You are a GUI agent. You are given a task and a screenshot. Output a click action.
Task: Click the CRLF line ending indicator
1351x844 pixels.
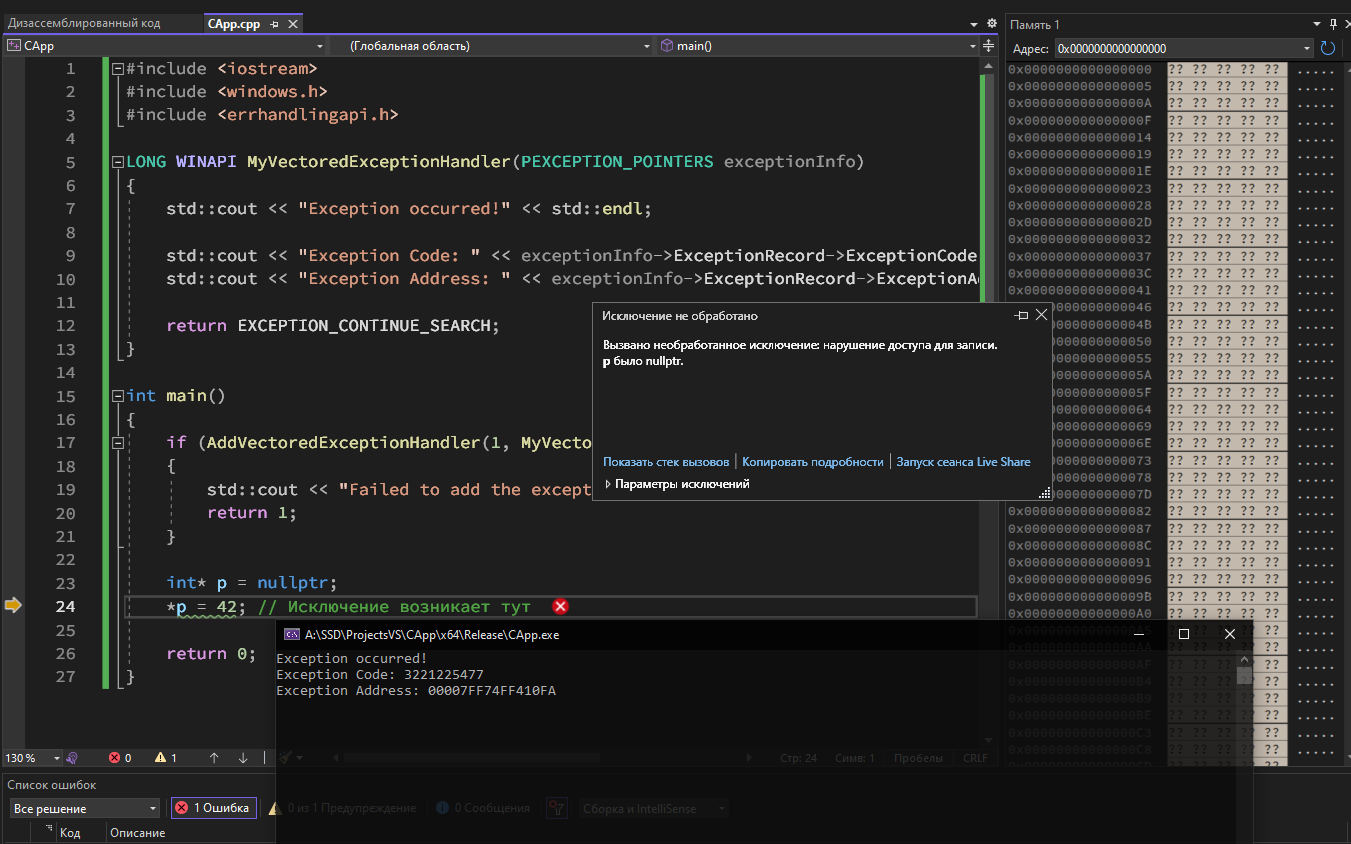click(975, 758)
